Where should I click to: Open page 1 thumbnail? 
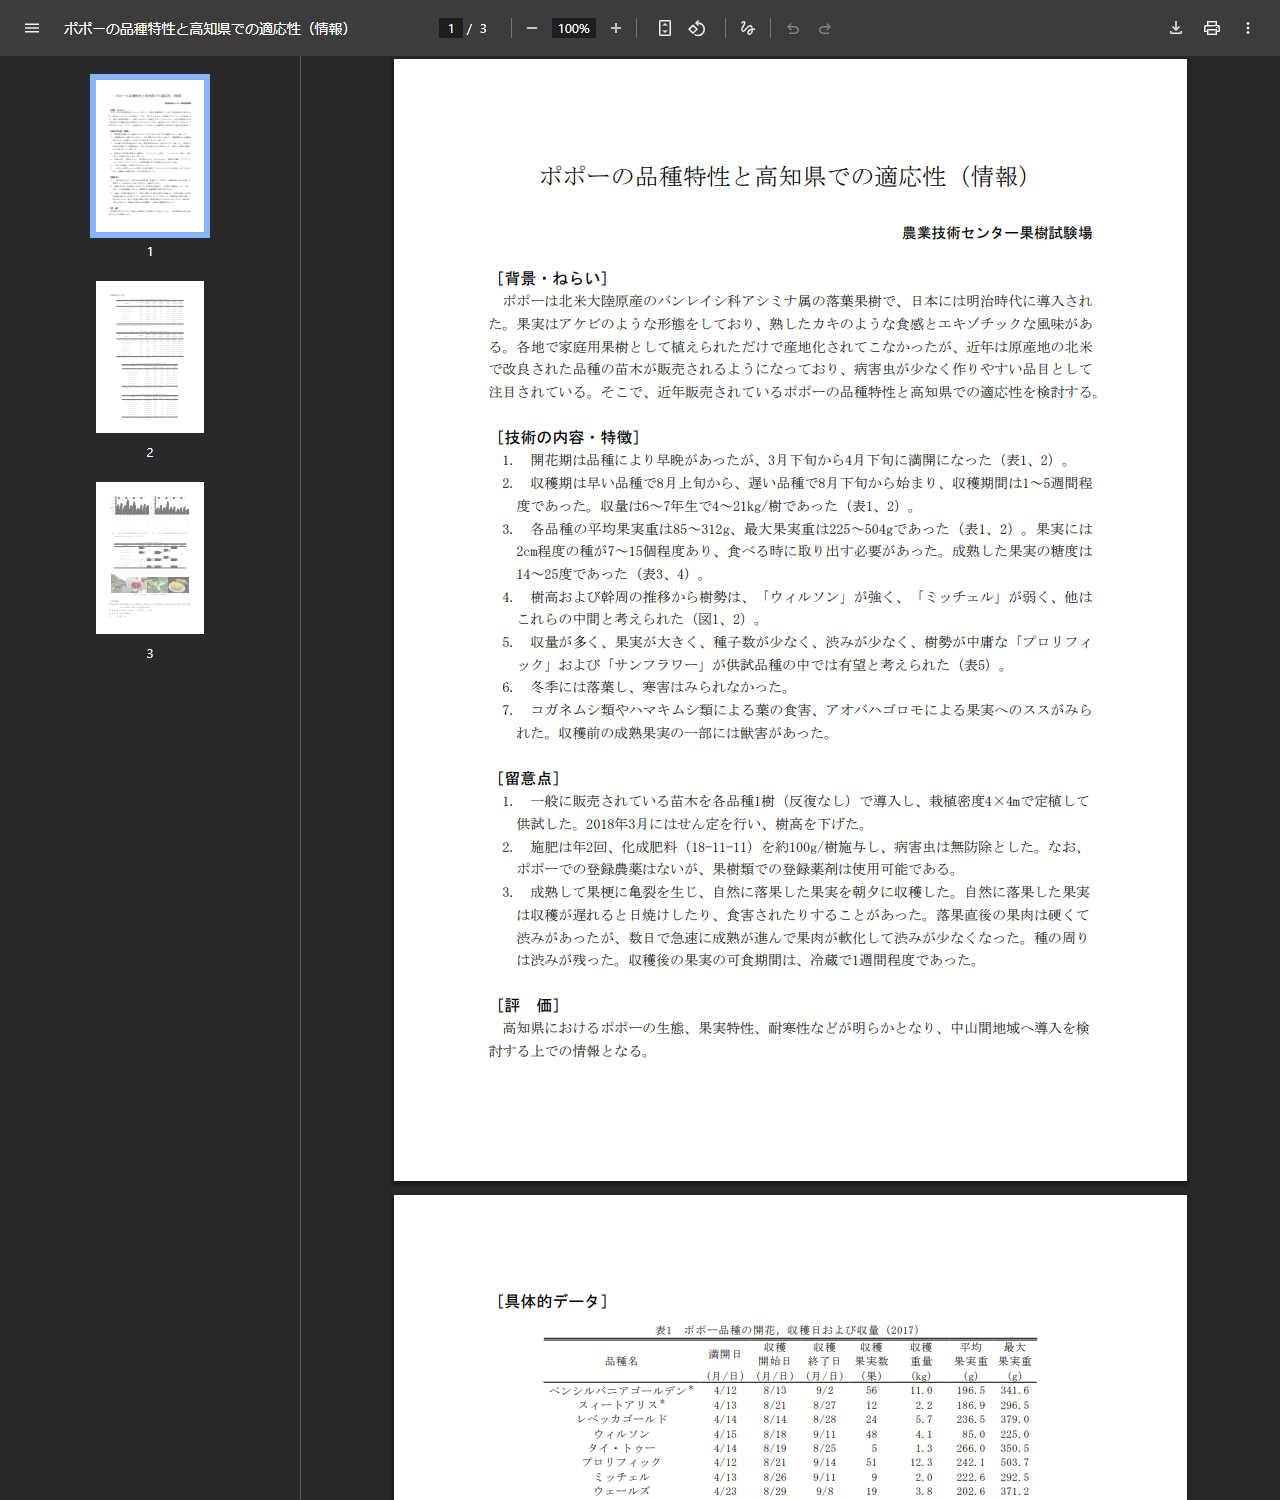[150, 156]
